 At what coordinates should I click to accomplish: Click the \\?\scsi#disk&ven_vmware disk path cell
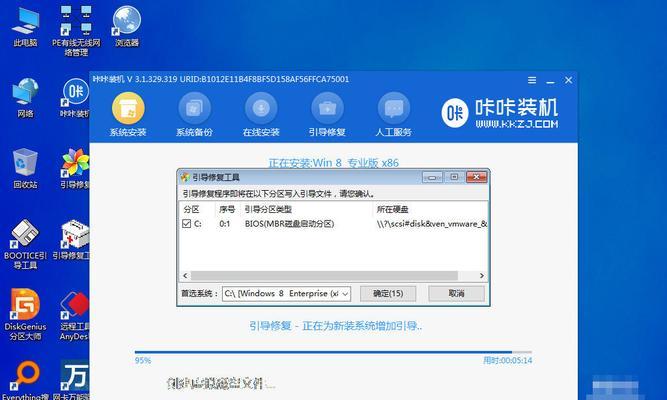pyautogui.click(x=432, y=224)
